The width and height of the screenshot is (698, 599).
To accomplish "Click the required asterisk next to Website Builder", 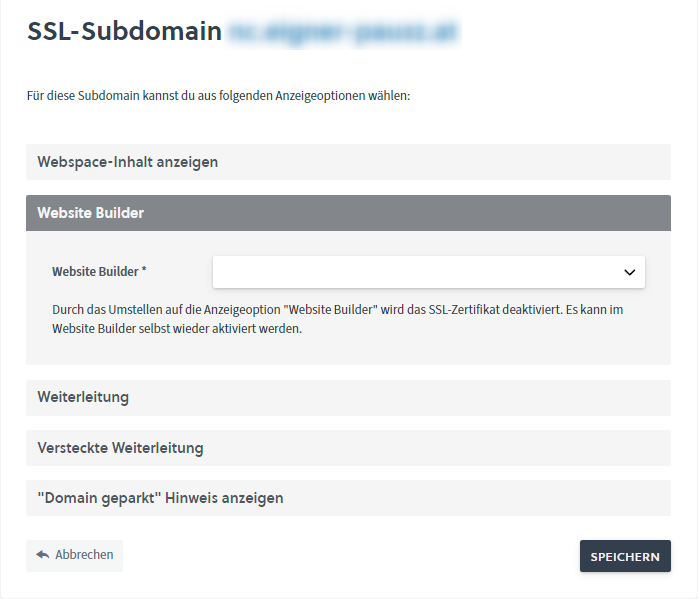I will tap(144, 271).
